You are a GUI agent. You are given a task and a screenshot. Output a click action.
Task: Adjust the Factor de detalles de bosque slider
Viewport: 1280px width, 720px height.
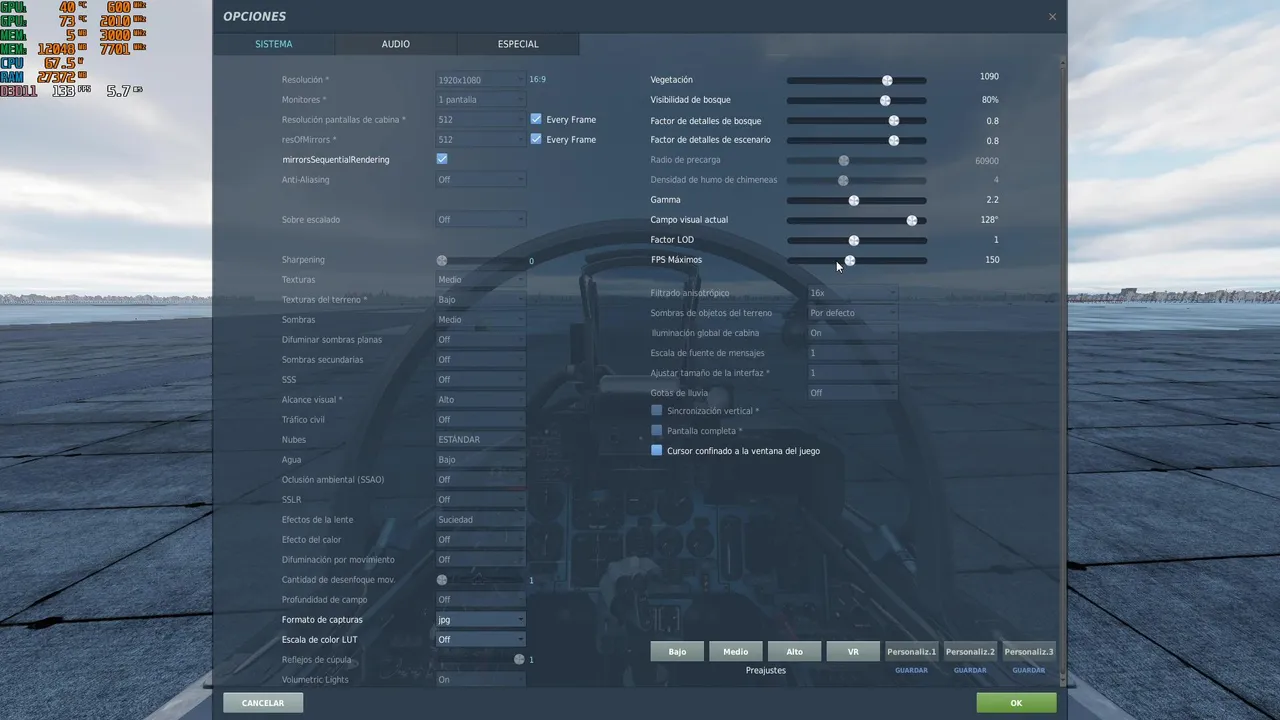857,120
